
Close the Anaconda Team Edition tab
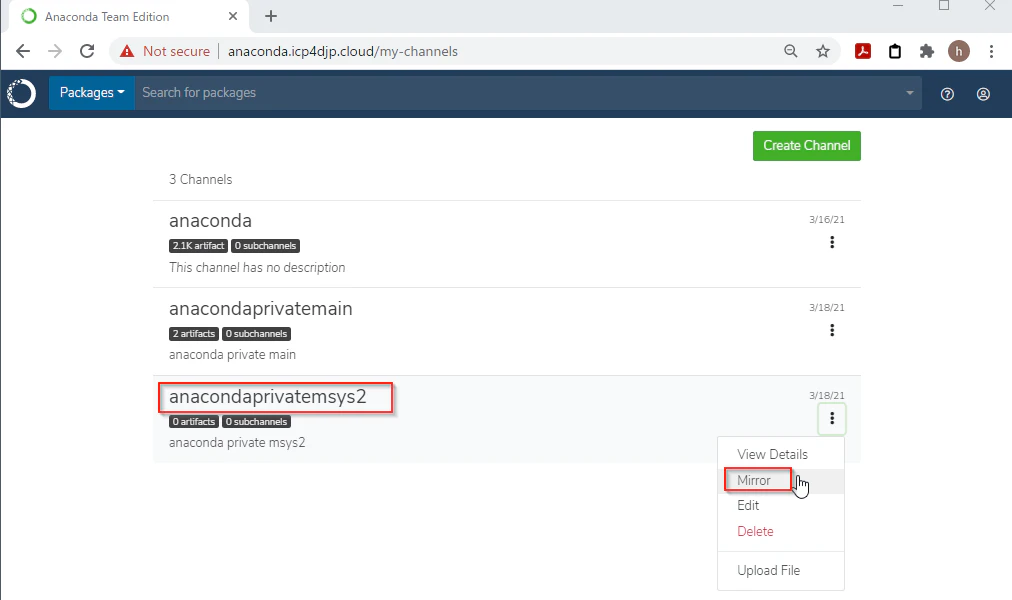233,16
